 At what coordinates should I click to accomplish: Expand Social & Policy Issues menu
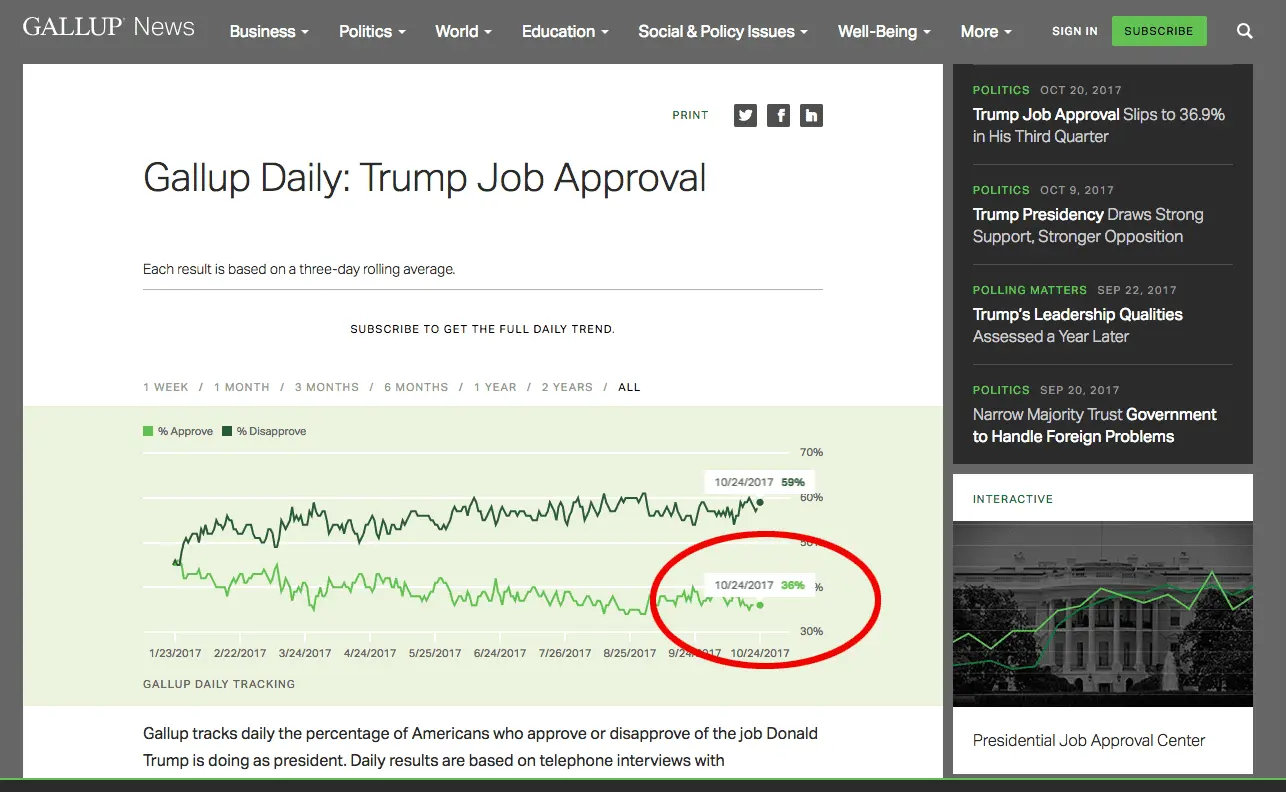(x=723, y=31)
